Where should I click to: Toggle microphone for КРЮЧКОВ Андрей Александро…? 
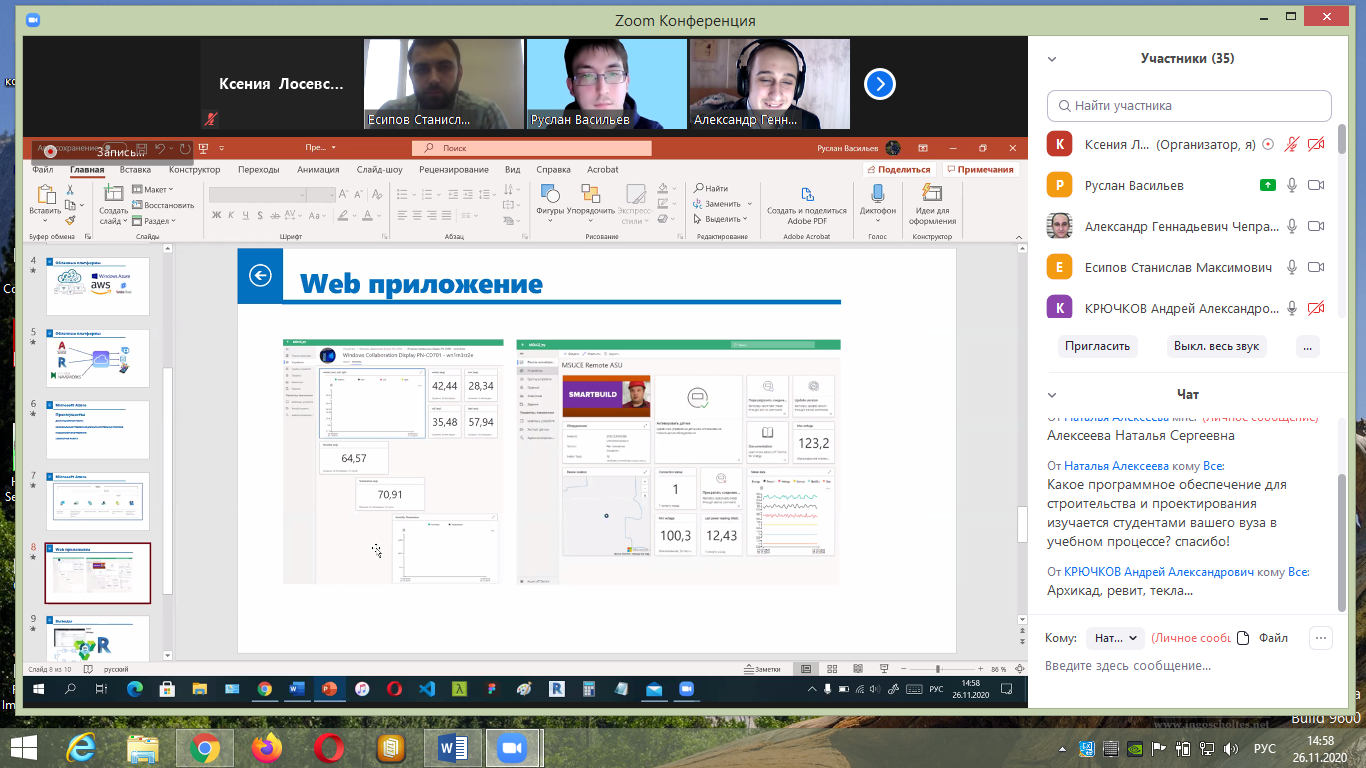point(1292,308)
